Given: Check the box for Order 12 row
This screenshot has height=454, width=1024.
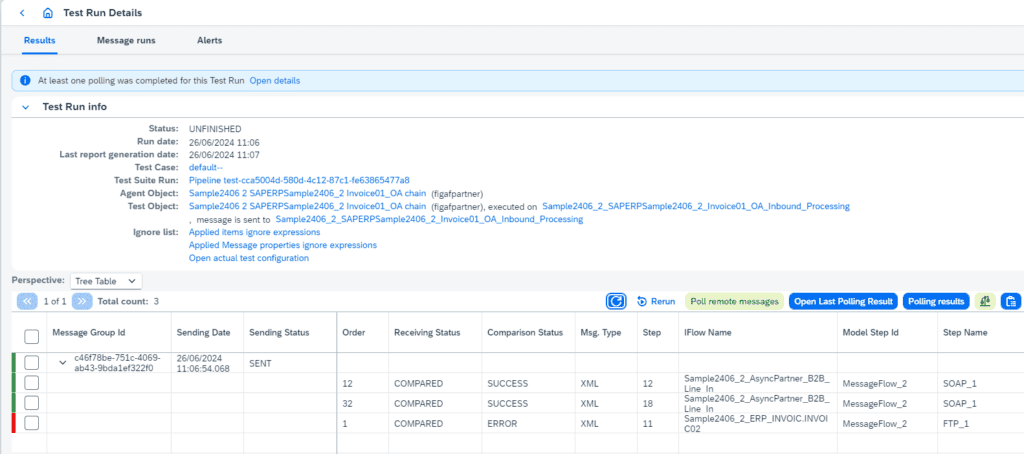Looking at the screenshot, I should pos(31,383).
